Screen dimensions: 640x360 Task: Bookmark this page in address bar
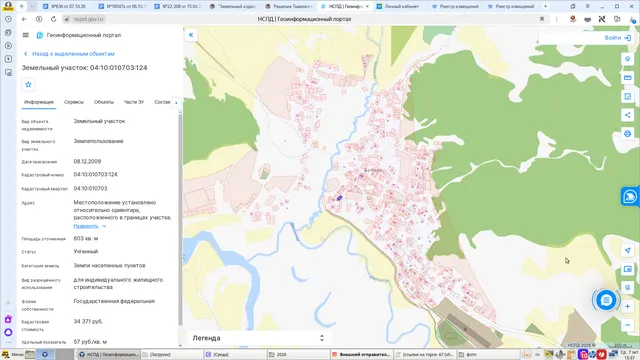542,19
